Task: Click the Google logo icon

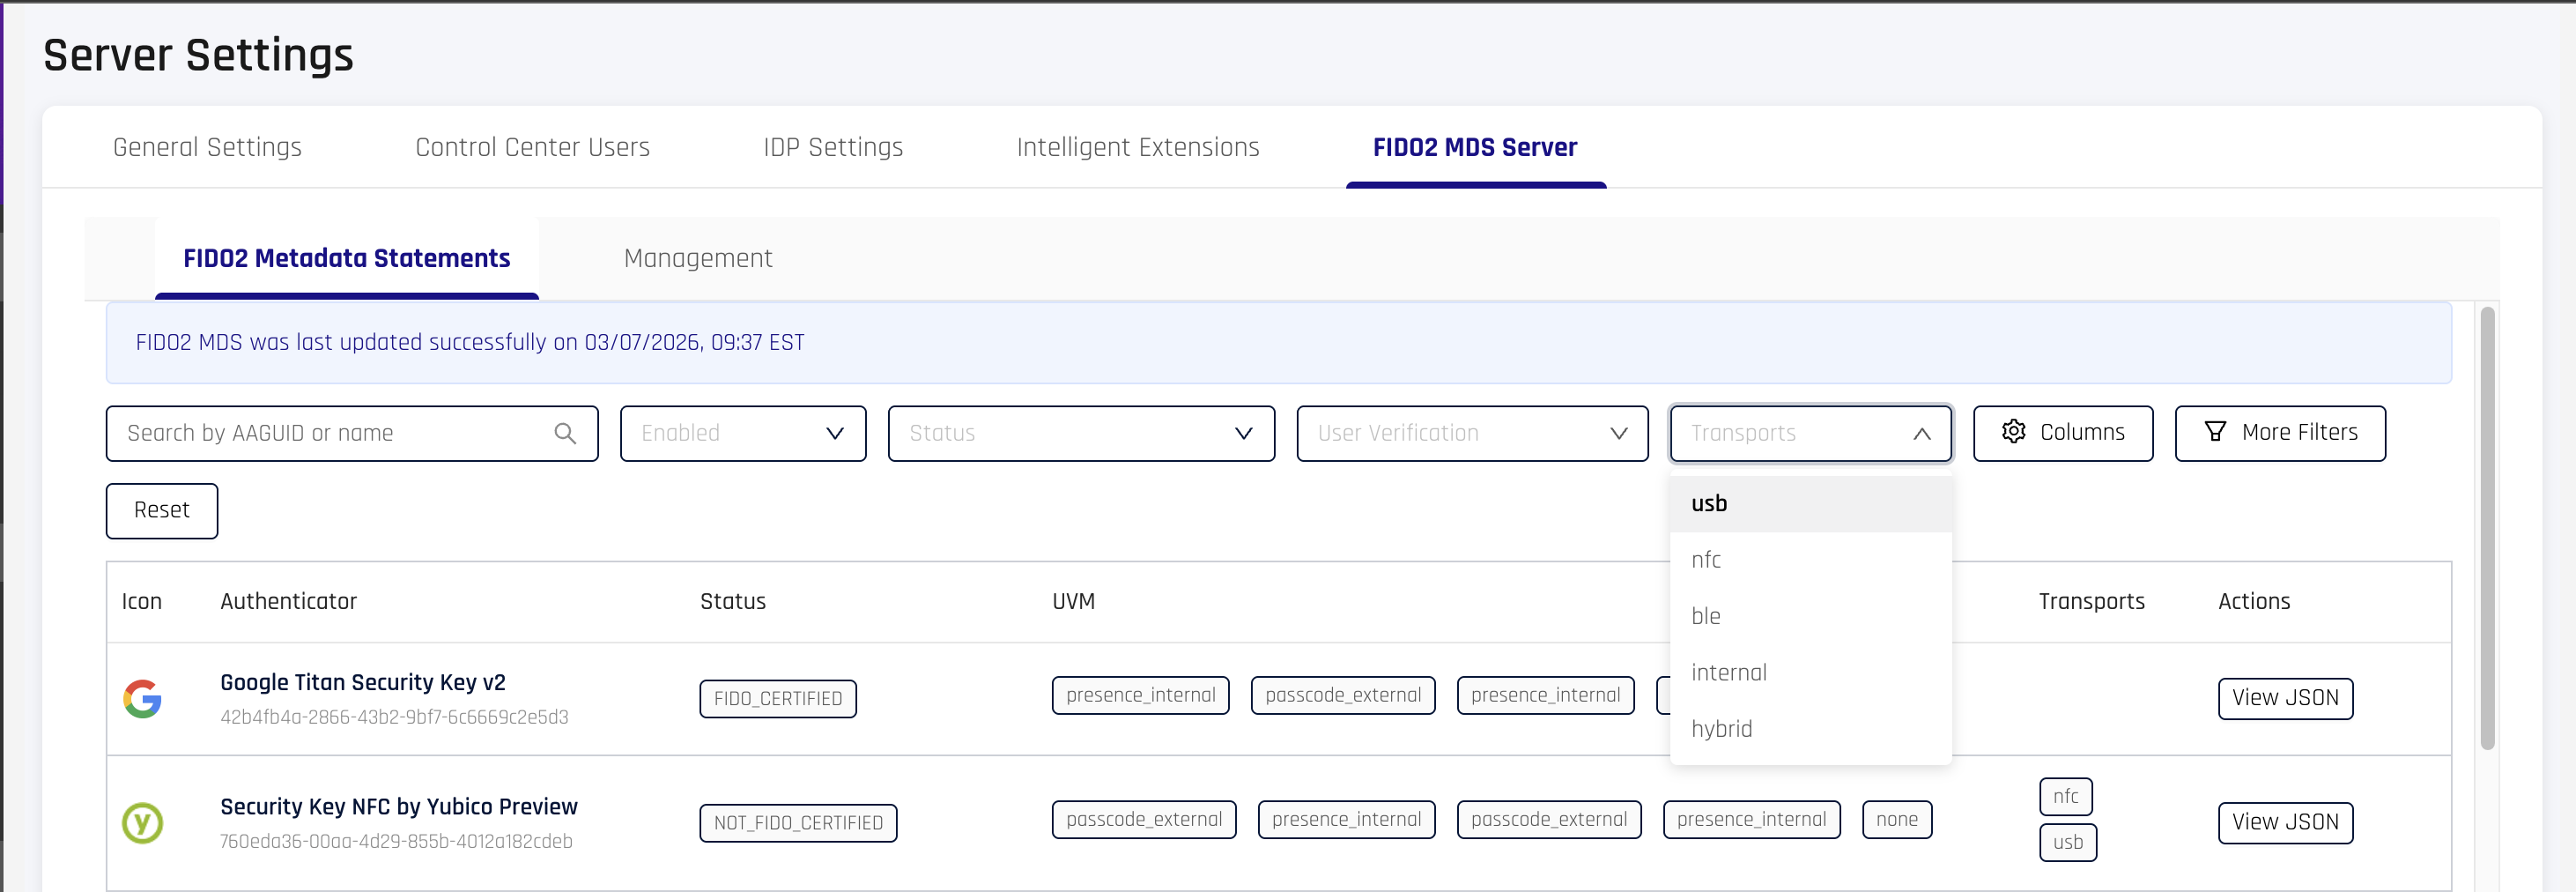Action: coord(142,698)
